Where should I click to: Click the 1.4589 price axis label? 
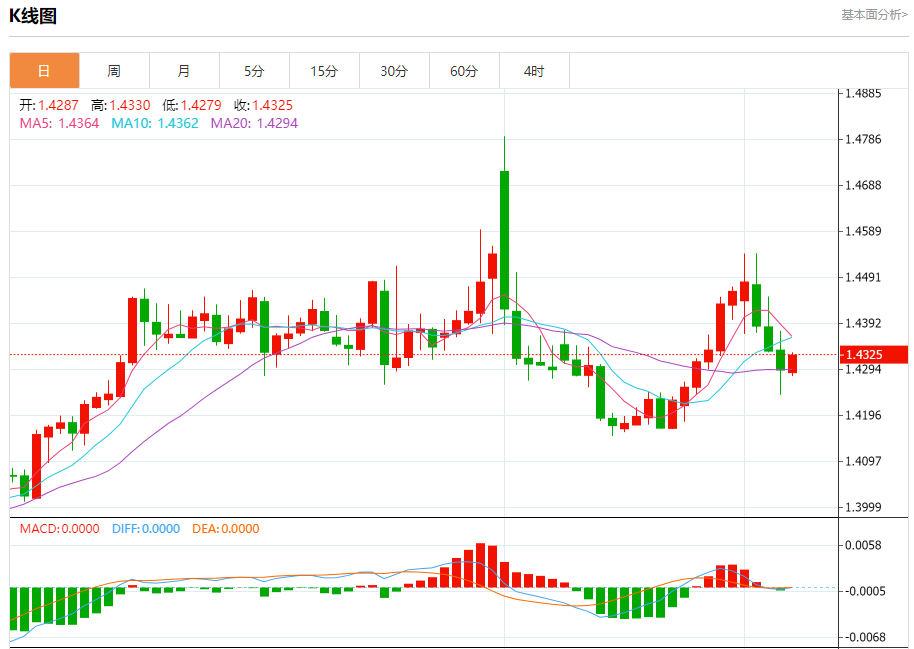point(863,231)
